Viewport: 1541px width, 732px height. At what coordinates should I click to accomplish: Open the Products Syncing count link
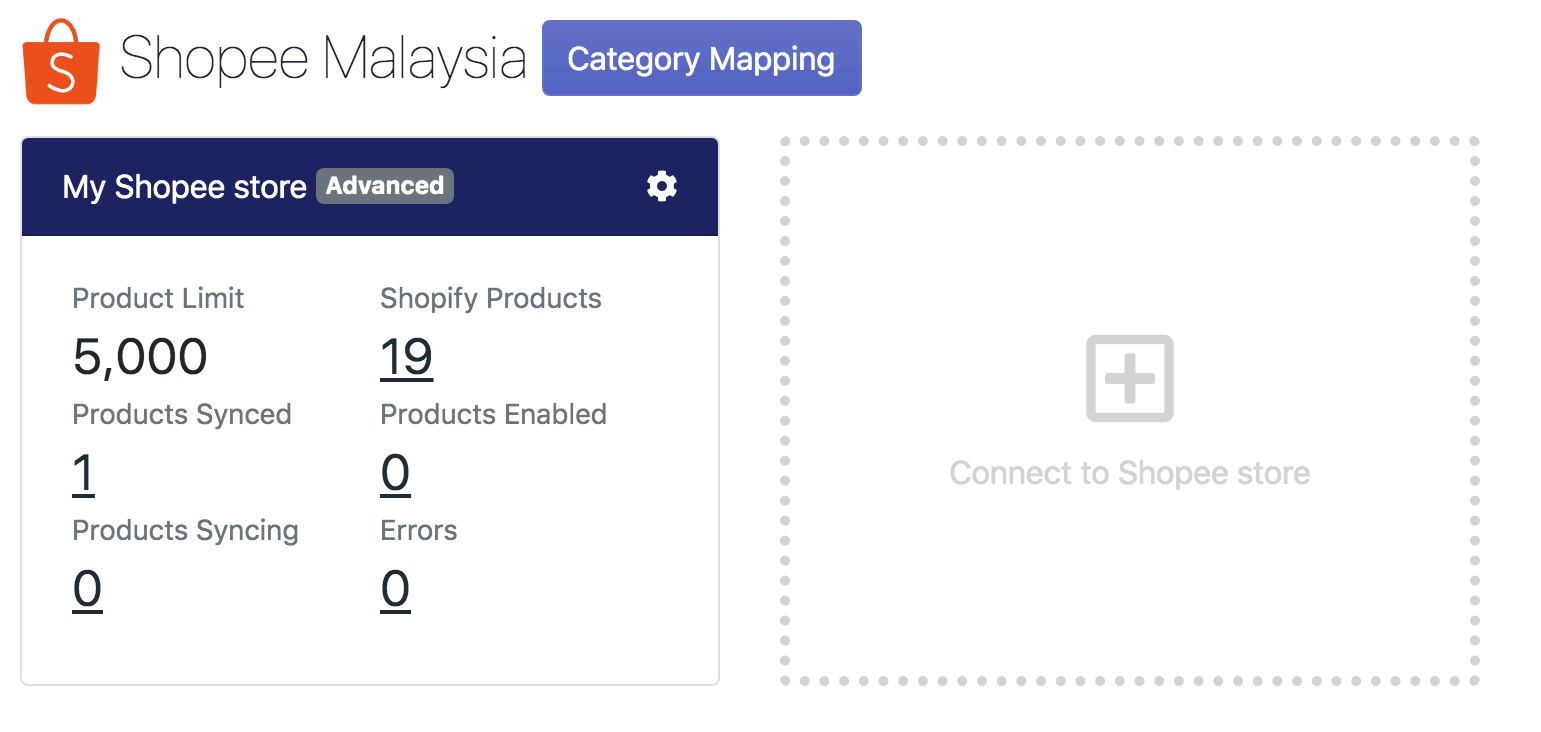(87, 589)
